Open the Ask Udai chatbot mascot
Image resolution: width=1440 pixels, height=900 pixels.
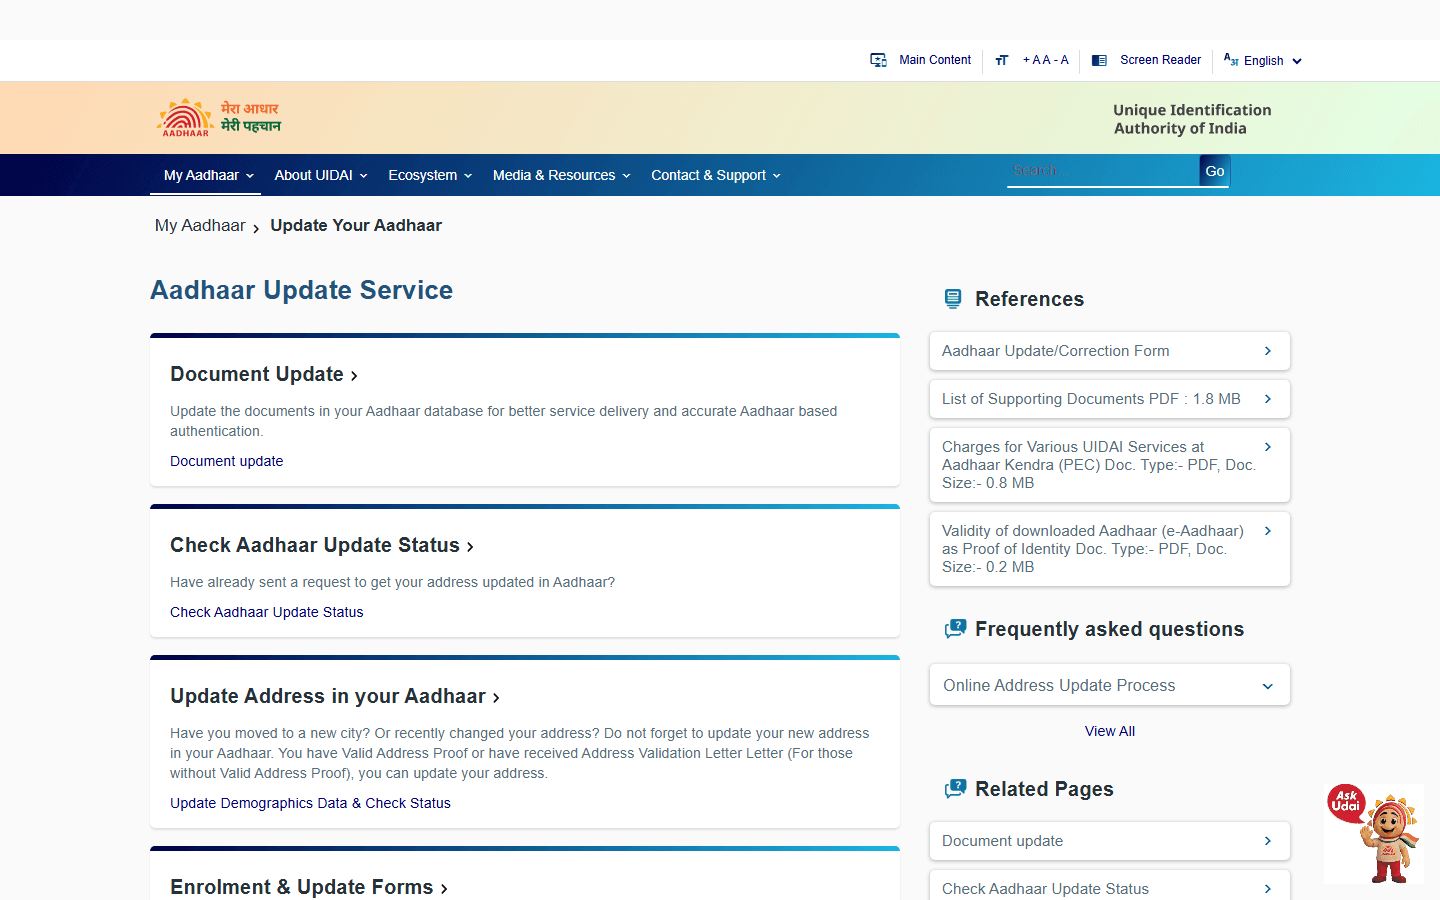1376,833
